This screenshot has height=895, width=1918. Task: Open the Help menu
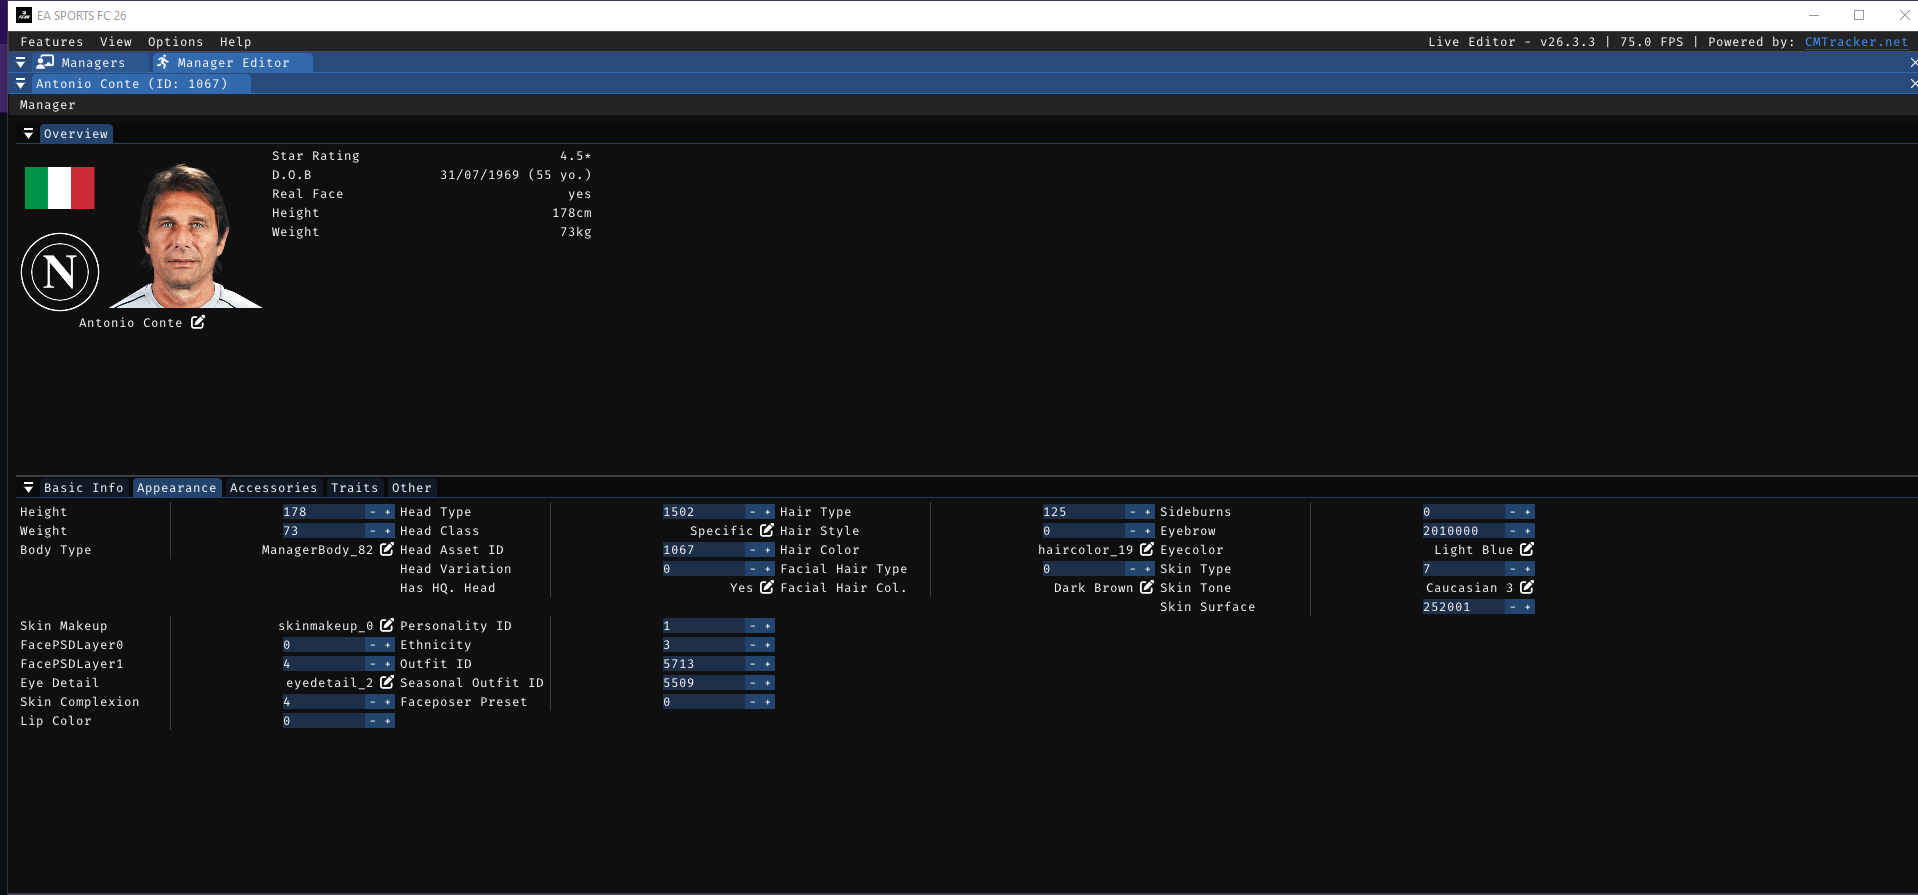point(236,42)
